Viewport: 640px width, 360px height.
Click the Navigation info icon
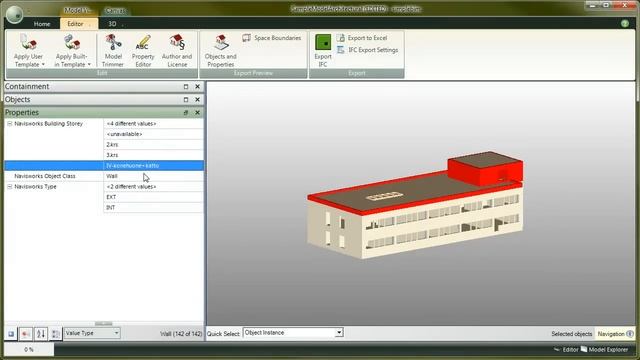click(x=630, y=334)
